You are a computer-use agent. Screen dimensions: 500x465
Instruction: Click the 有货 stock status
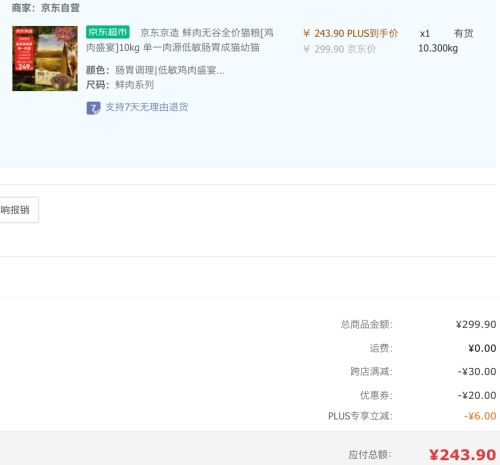[464, 33]
